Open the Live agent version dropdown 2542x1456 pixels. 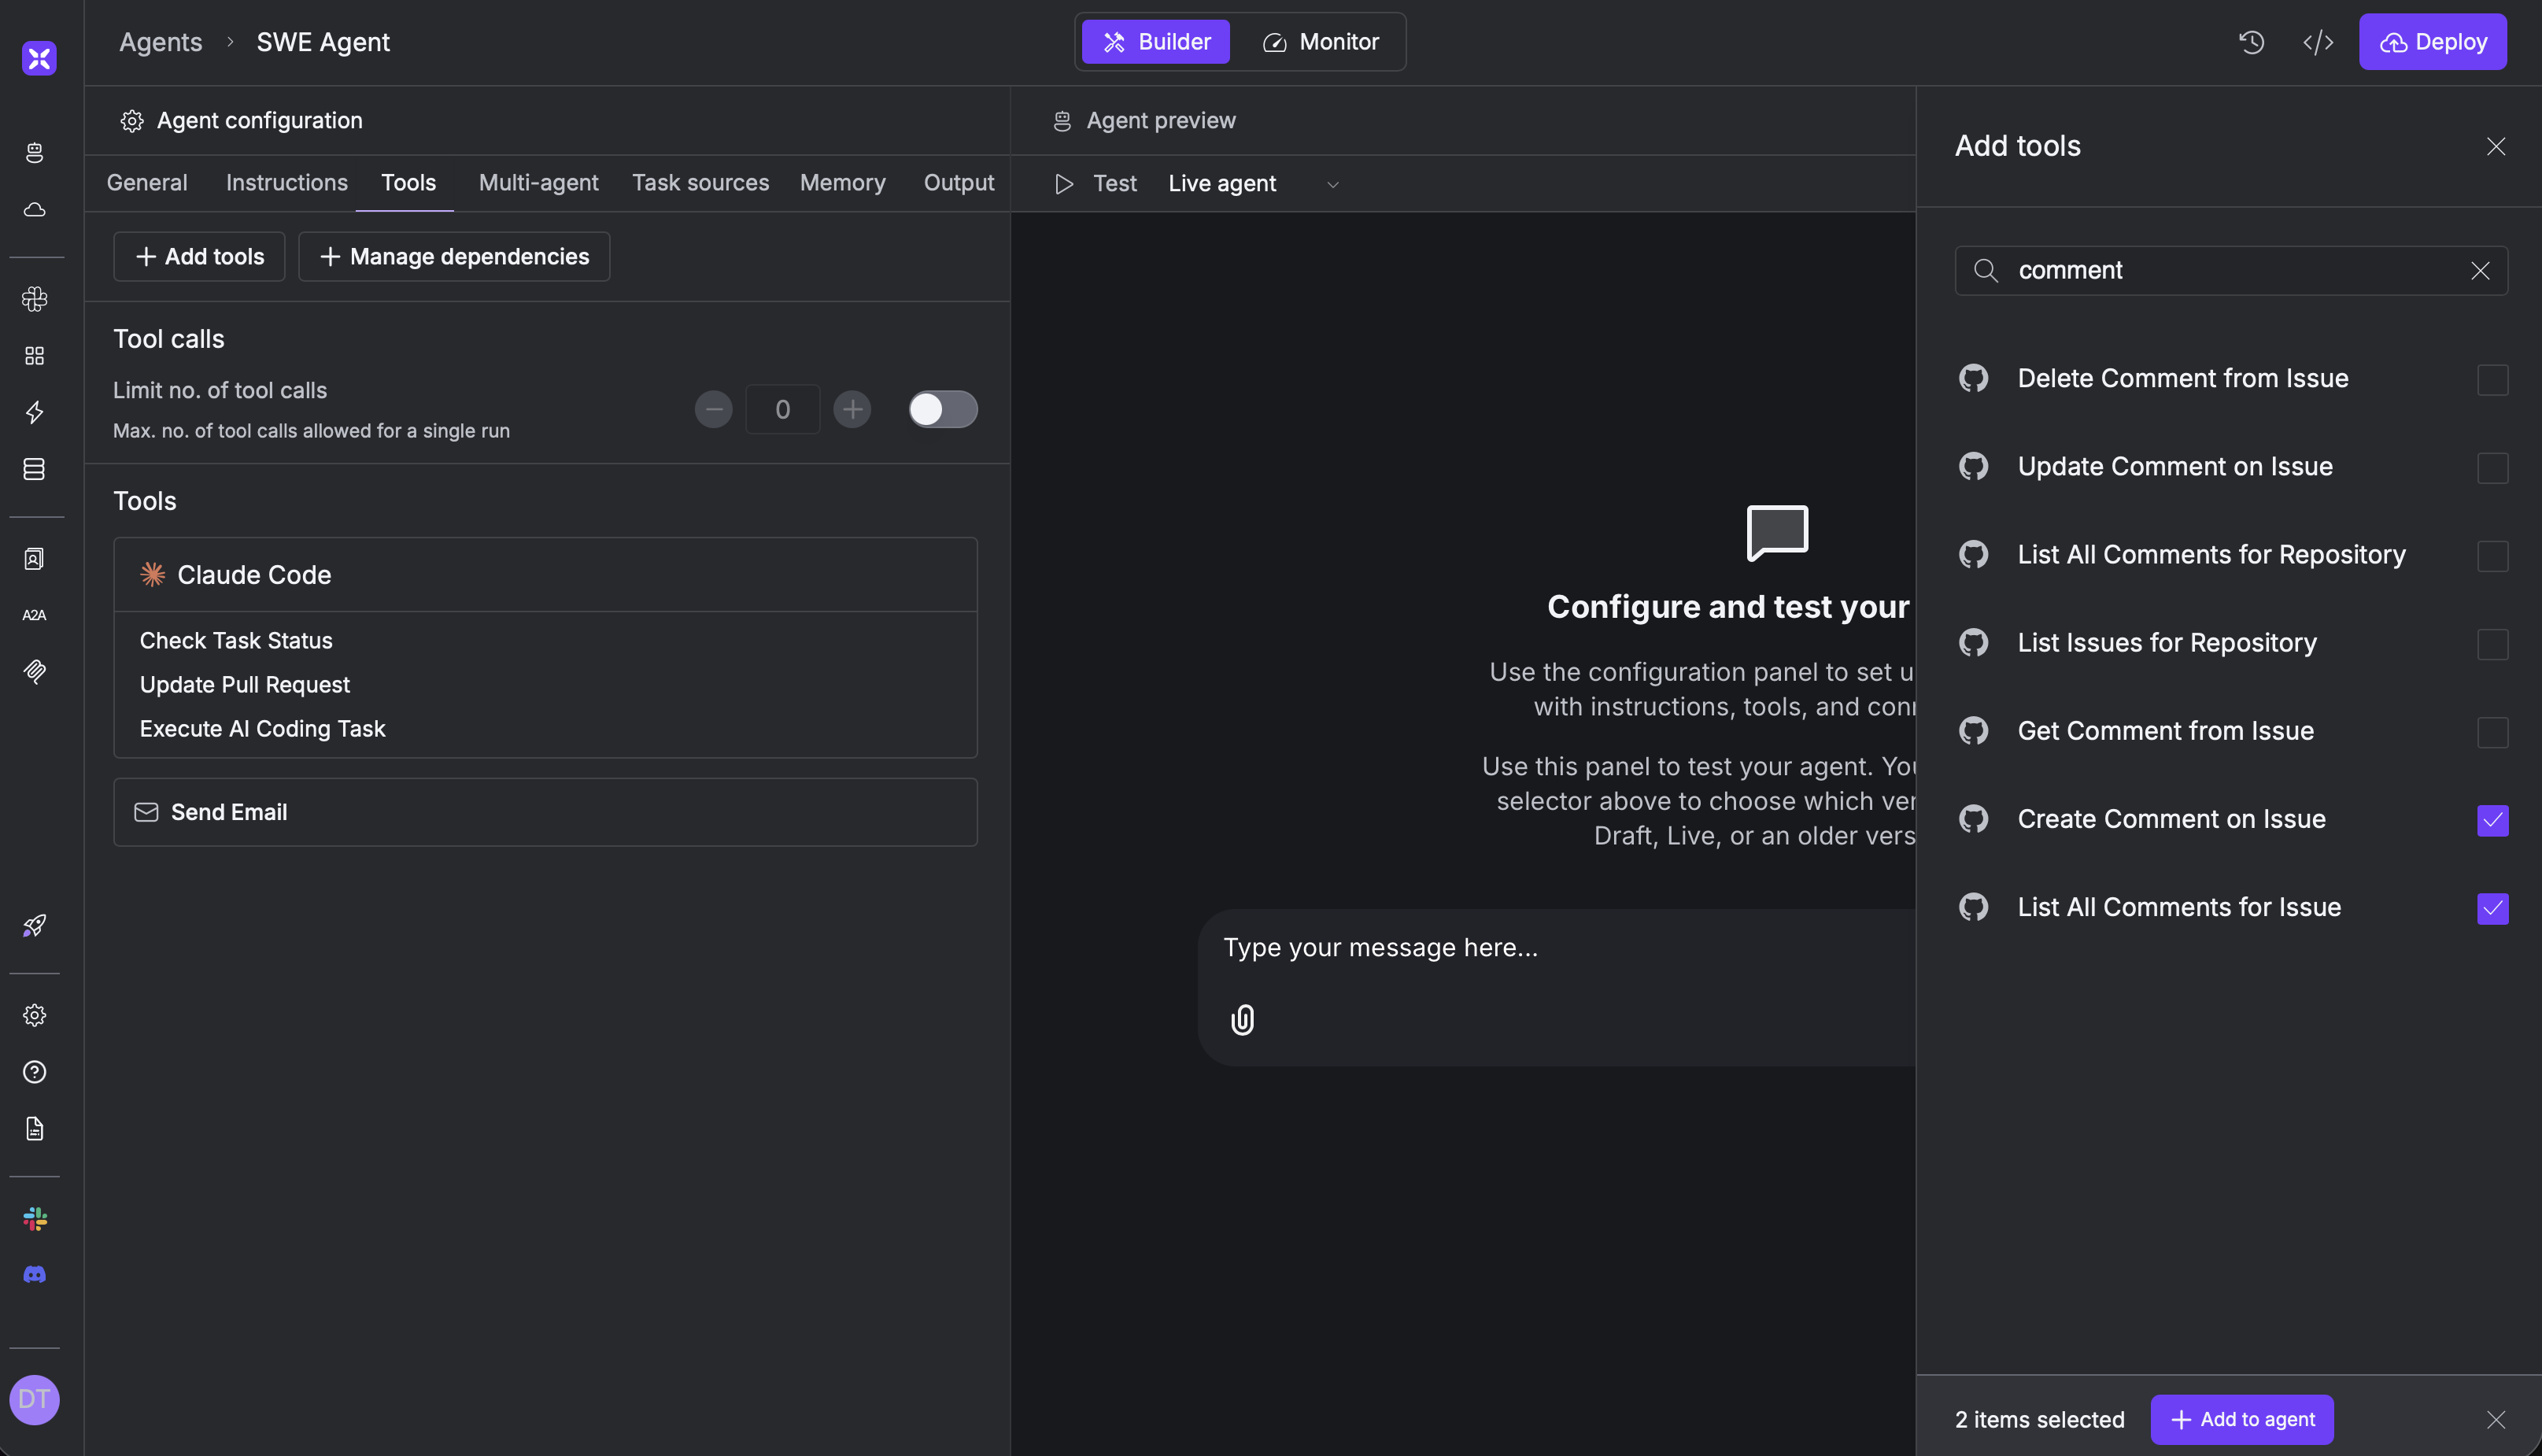point(1333,184)
